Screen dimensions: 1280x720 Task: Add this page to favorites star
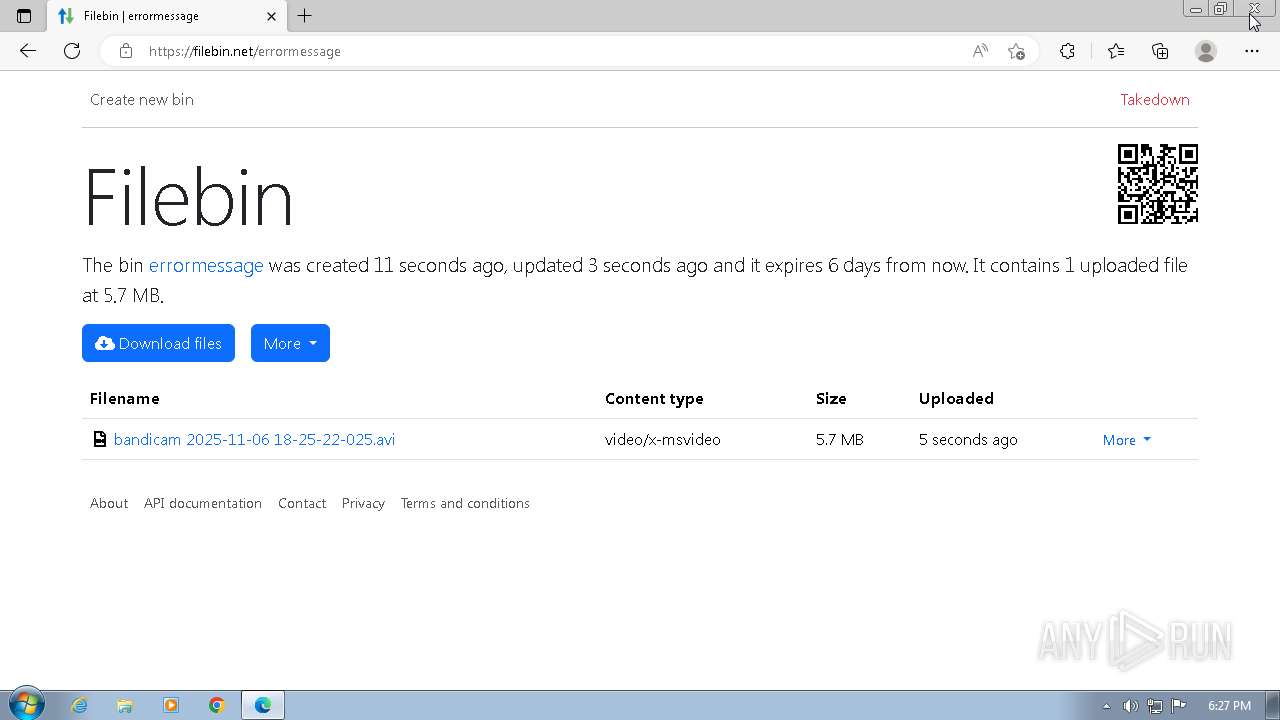coord(1016,51)
